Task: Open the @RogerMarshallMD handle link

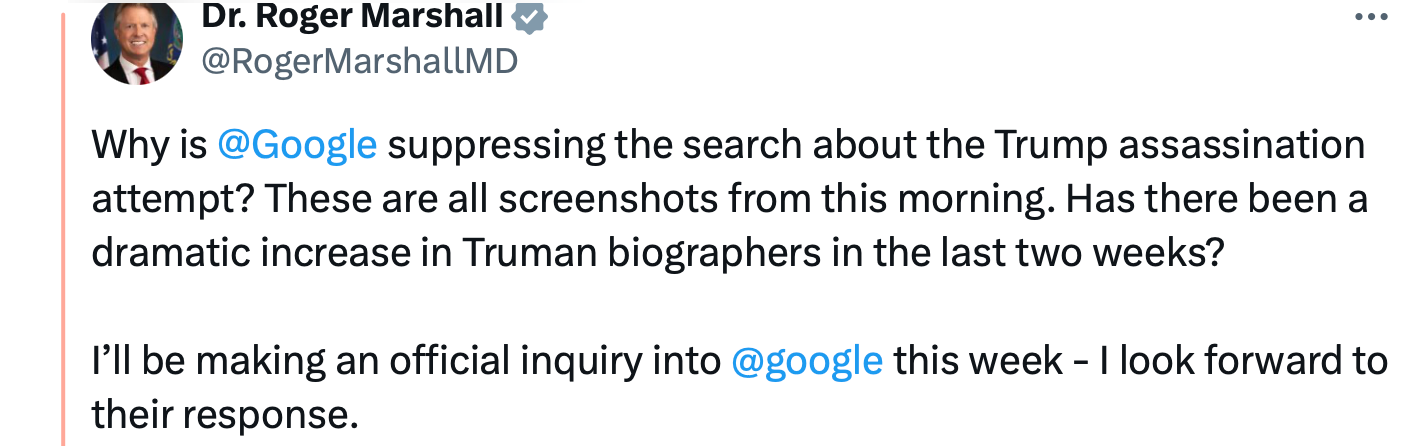Action: click(x=360, y=61)
